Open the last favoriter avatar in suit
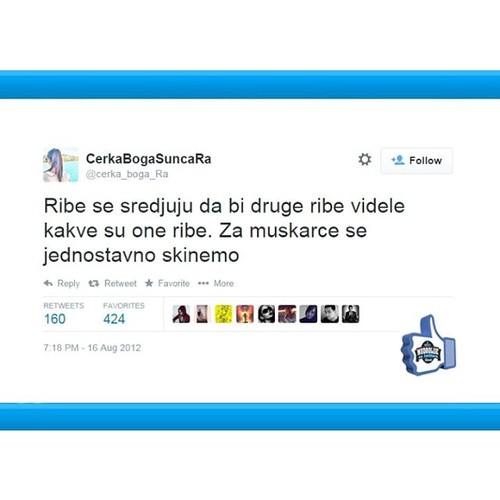This screenshot has height=500, width=500. click(351, 314)
